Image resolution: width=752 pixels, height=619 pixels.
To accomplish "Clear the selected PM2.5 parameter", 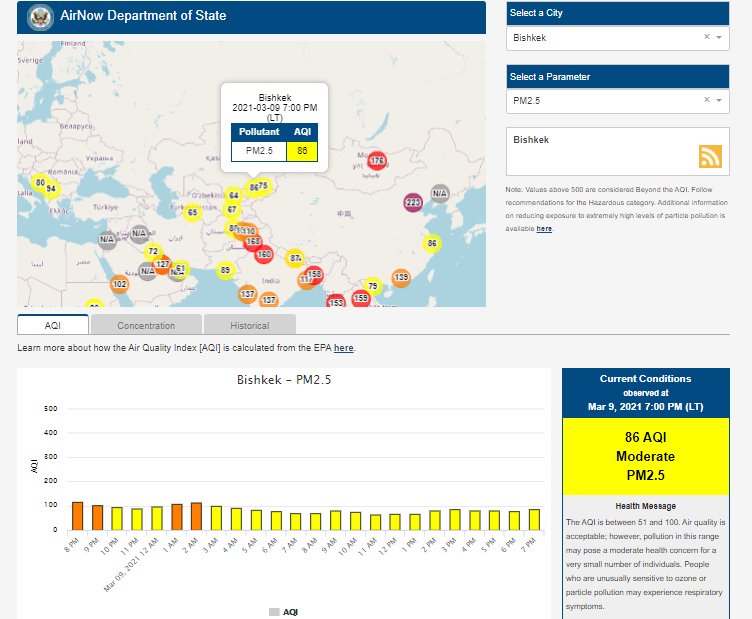I will (x=706, y=100).
